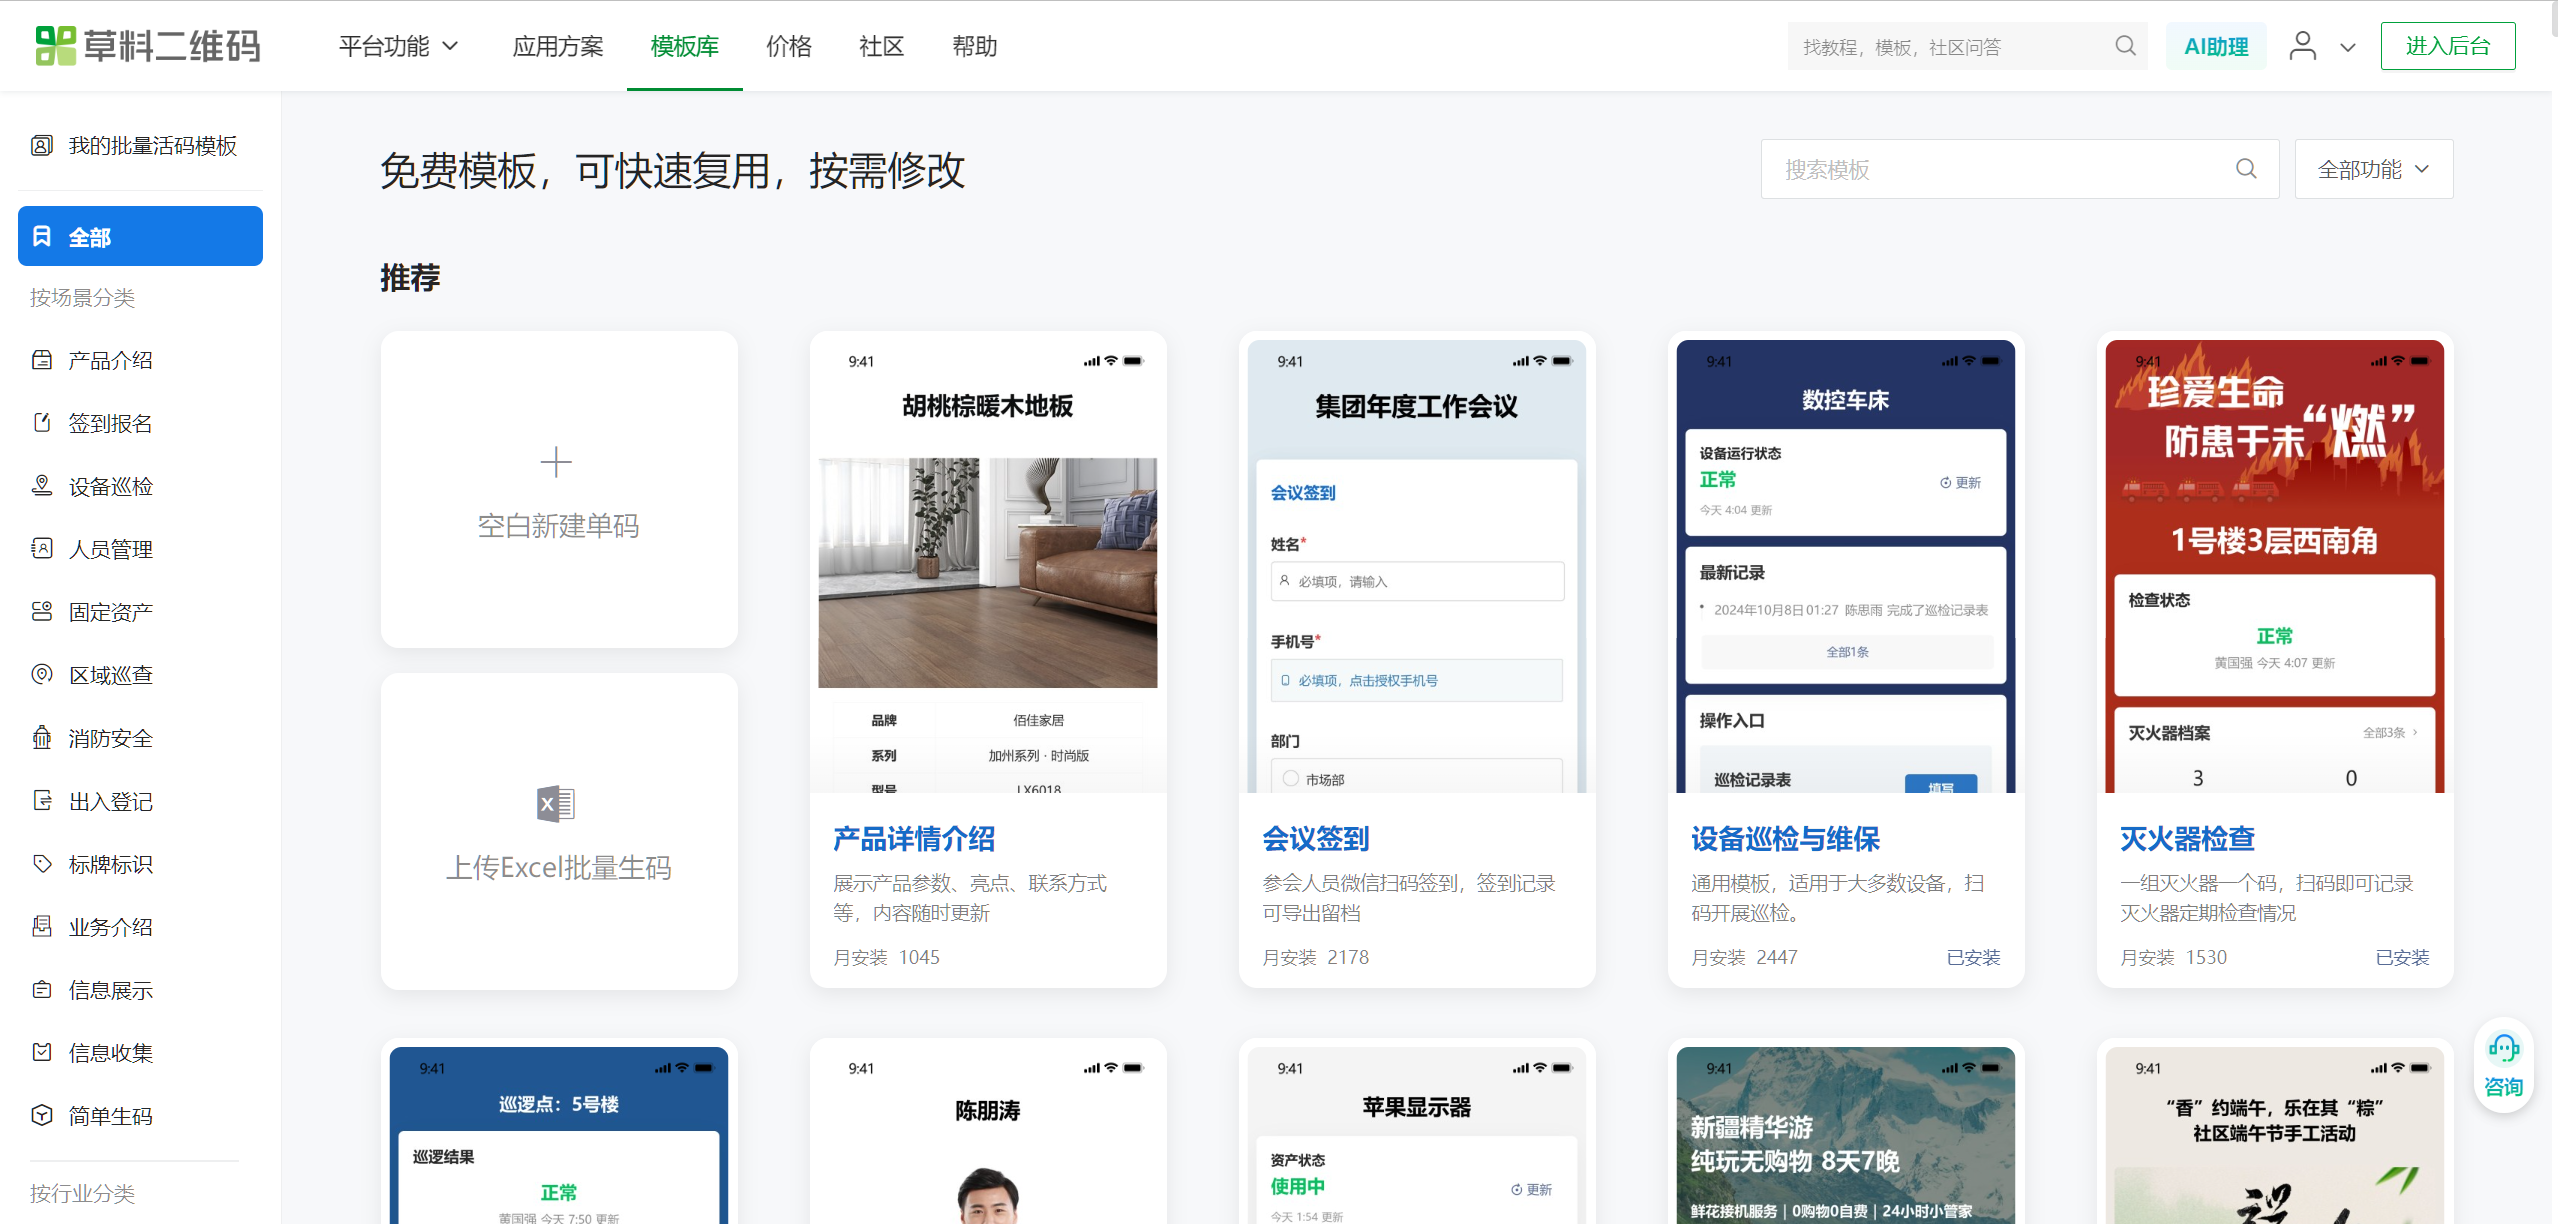Open the 会议签到 template title link
Screen dimensions: 2558x1224
(1315, 838)
